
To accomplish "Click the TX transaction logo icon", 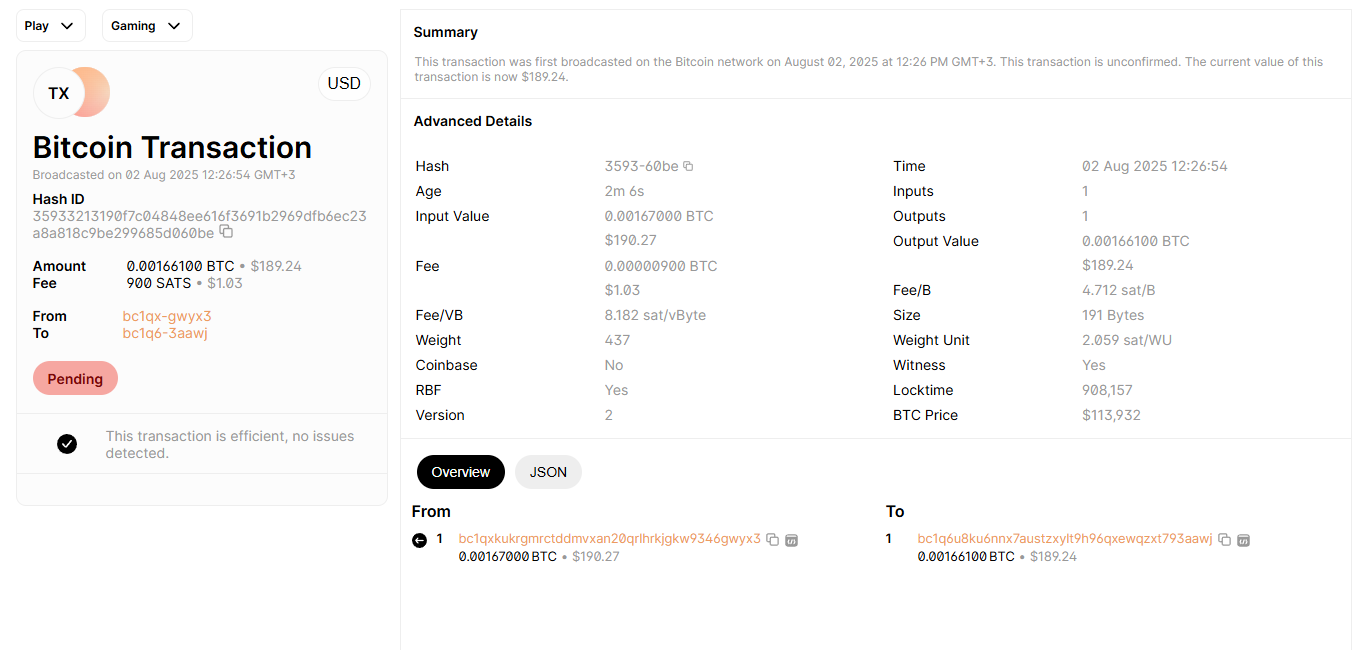I will [x=71, y=92].
